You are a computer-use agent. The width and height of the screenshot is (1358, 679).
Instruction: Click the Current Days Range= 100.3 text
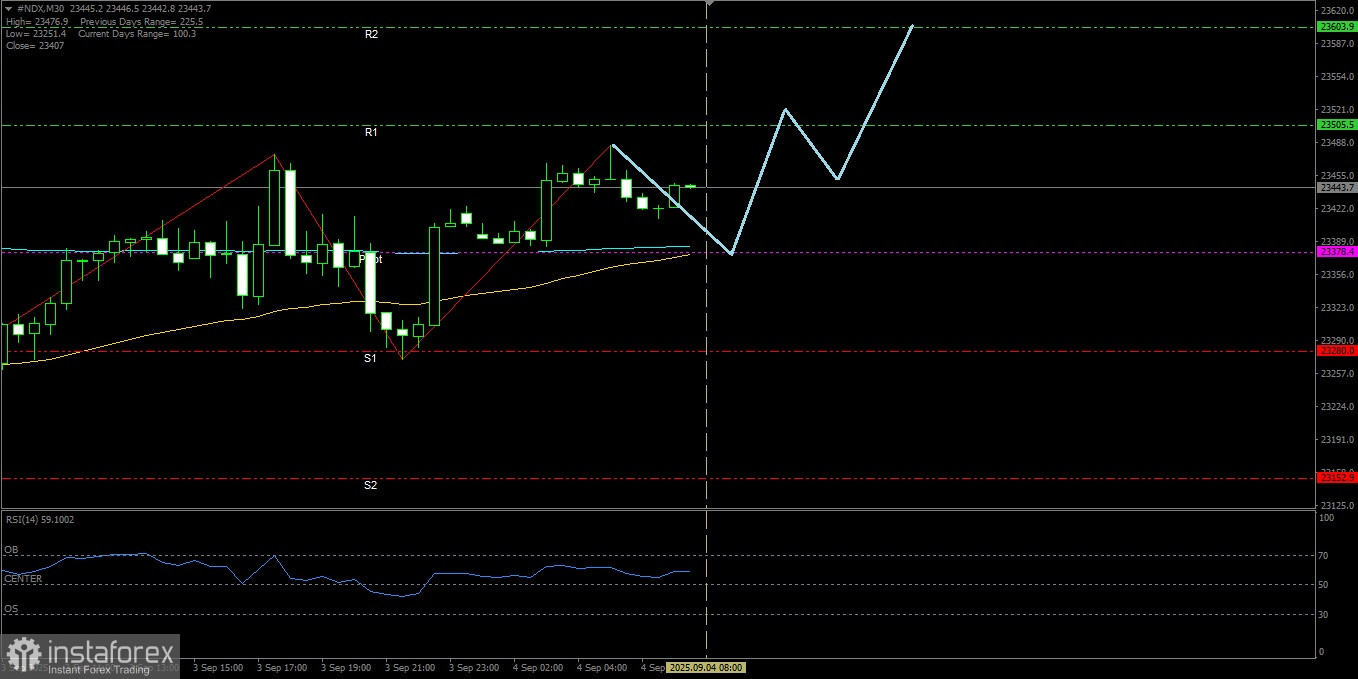click(137, 33)
